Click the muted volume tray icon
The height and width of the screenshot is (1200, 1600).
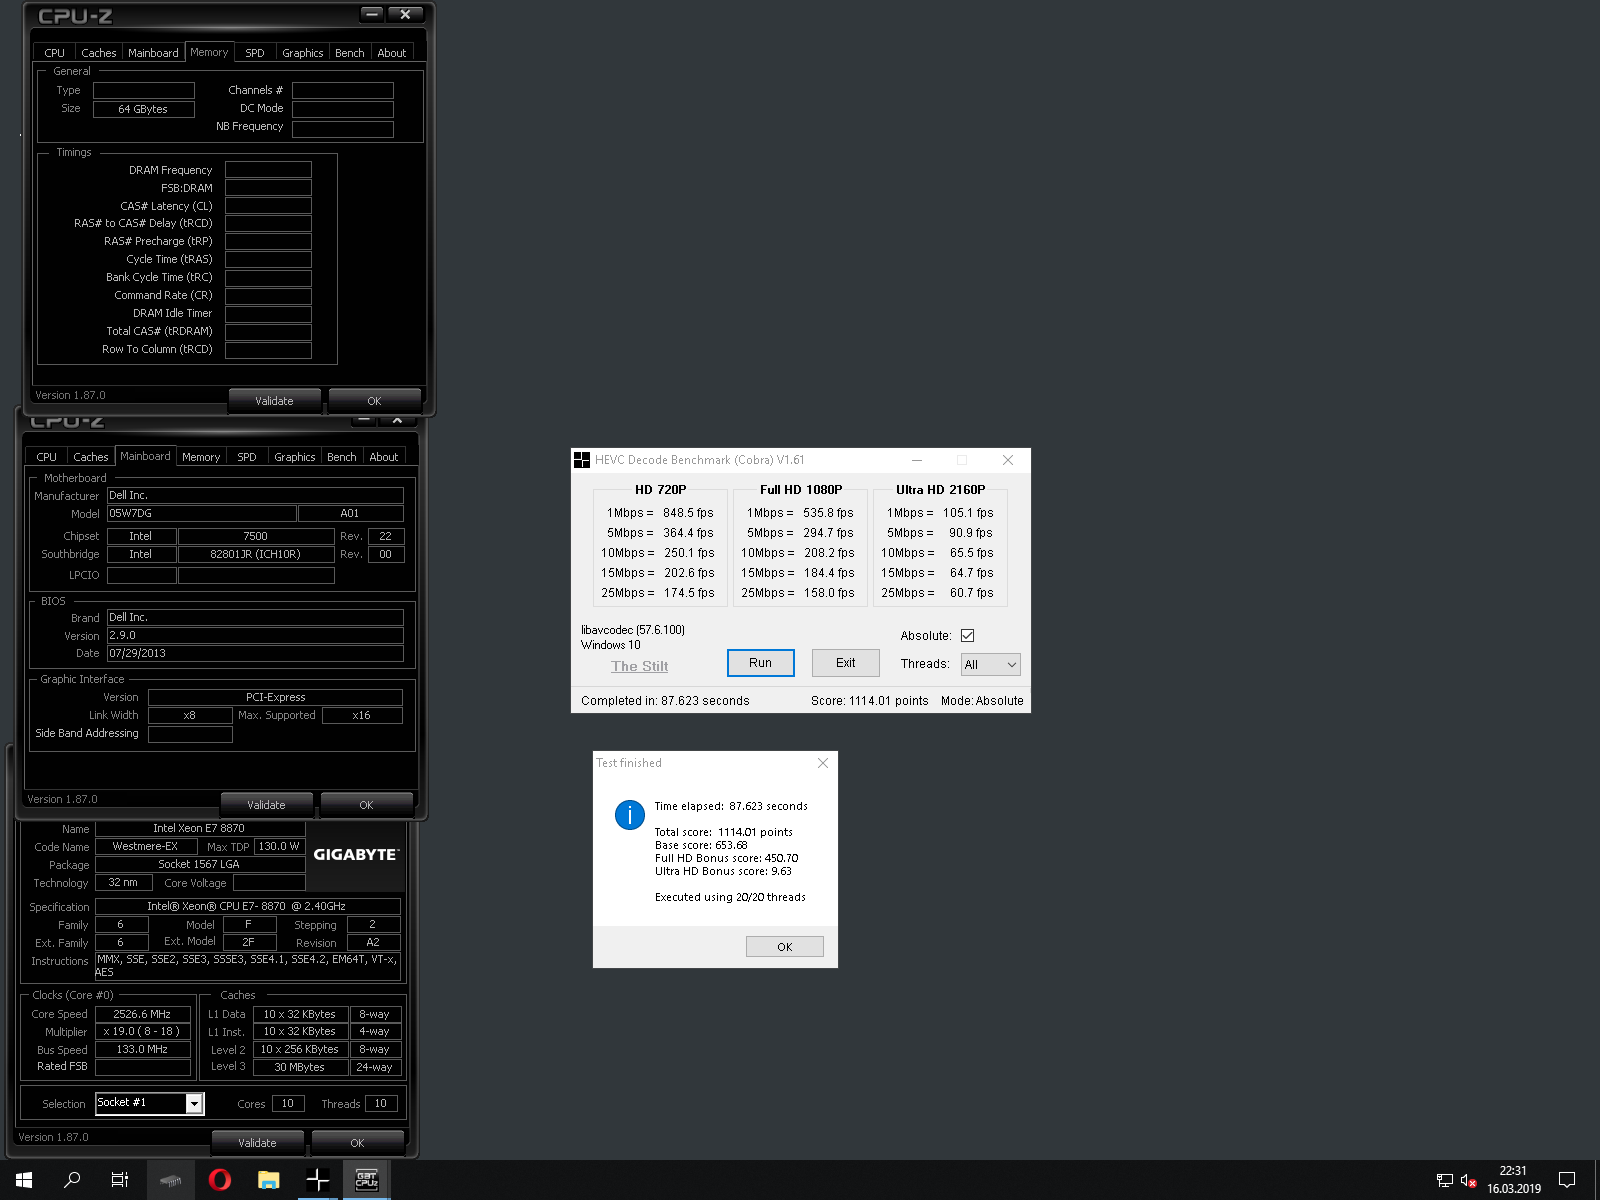(x=1468, y=1180)
